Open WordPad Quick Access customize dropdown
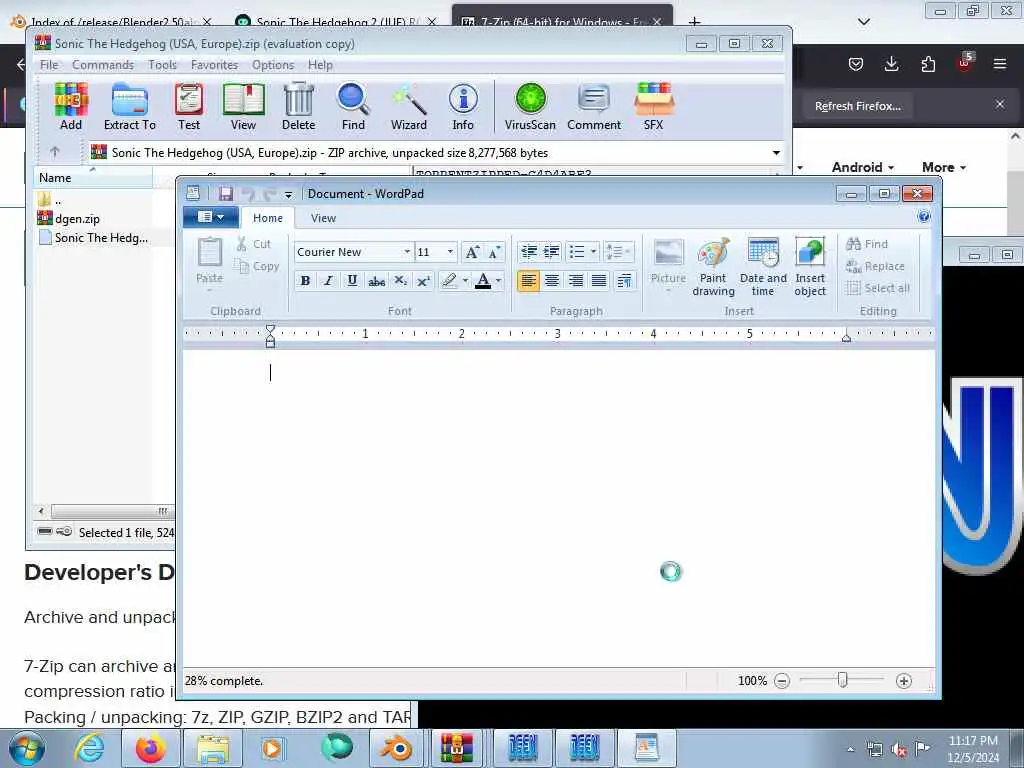Screen dimensions: 1024x768 tap(288, 195)
